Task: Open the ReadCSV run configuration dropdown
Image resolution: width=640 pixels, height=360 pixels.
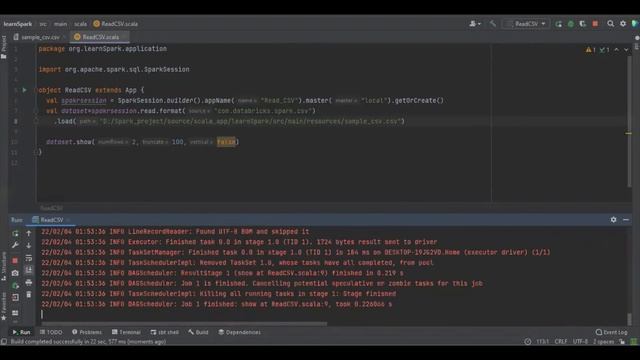Action: [525, 24]
